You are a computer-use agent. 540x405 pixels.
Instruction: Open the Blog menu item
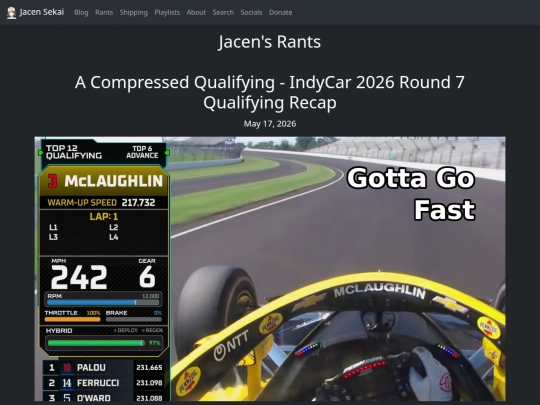click(81, 12)
